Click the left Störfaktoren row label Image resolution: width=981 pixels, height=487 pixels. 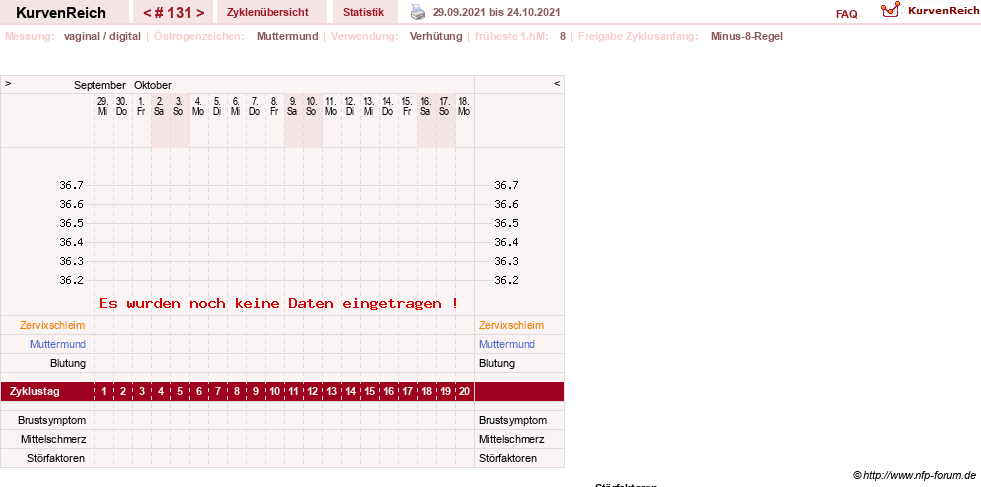[x=56, y=458]
